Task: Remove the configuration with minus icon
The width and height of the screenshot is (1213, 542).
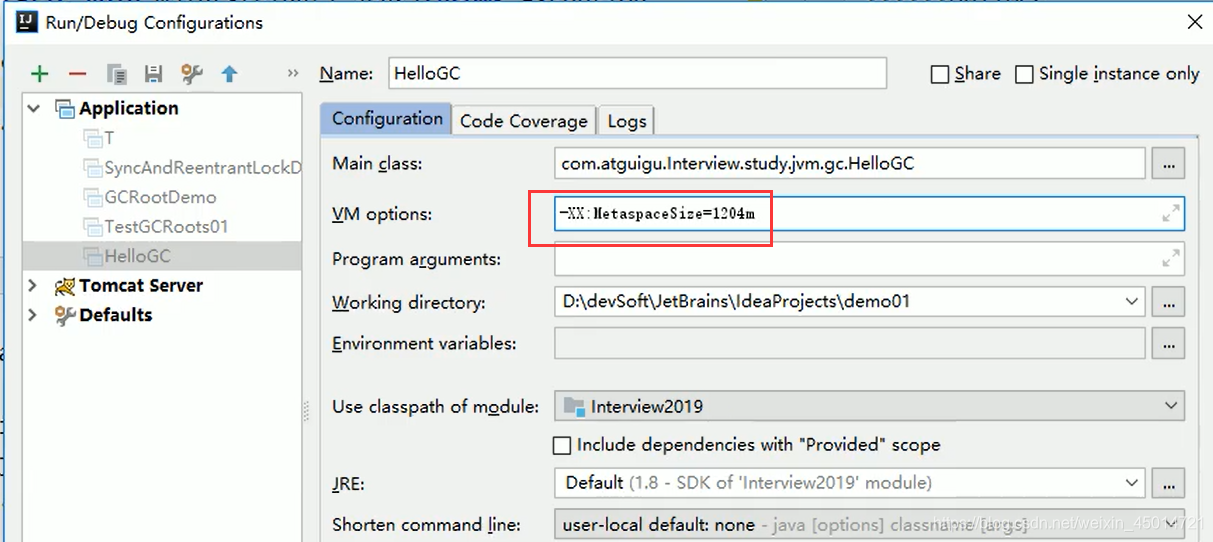Action: 77,74
